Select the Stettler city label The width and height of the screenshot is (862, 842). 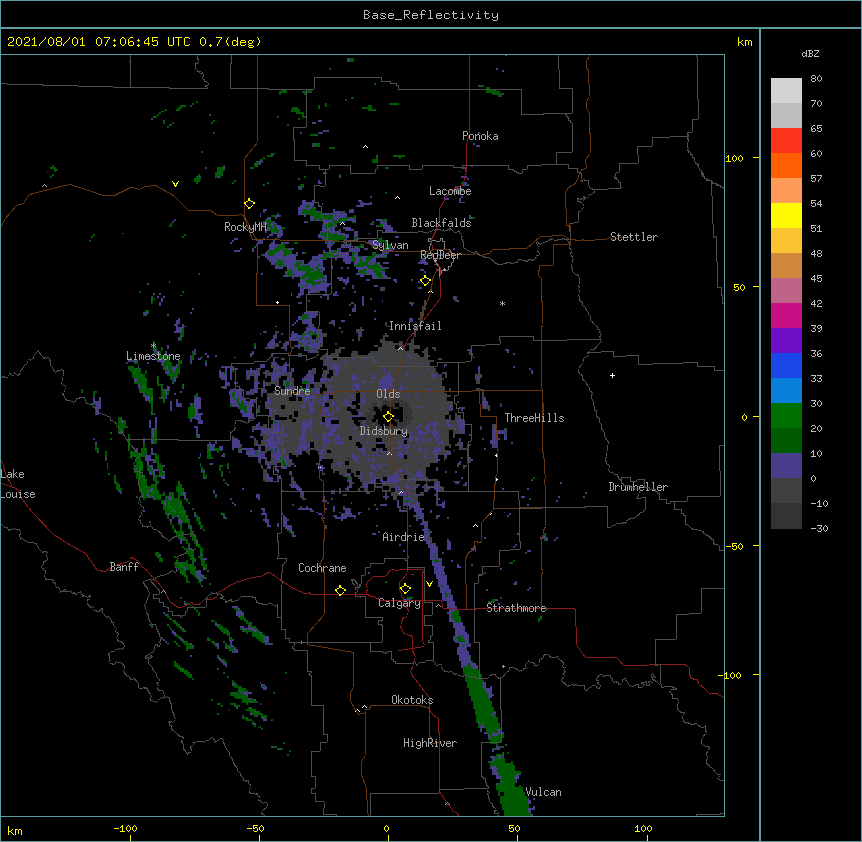click(633, 237)
